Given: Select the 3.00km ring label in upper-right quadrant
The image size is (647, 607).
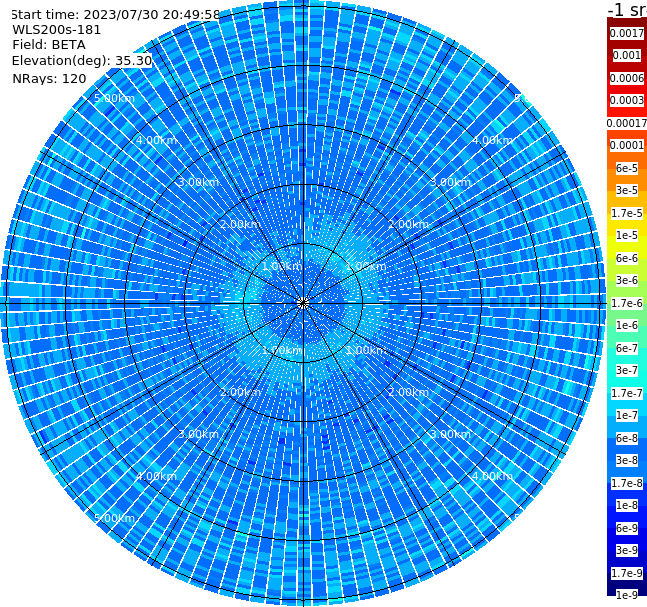Looking at the screenshot, I should coord(450,182).
